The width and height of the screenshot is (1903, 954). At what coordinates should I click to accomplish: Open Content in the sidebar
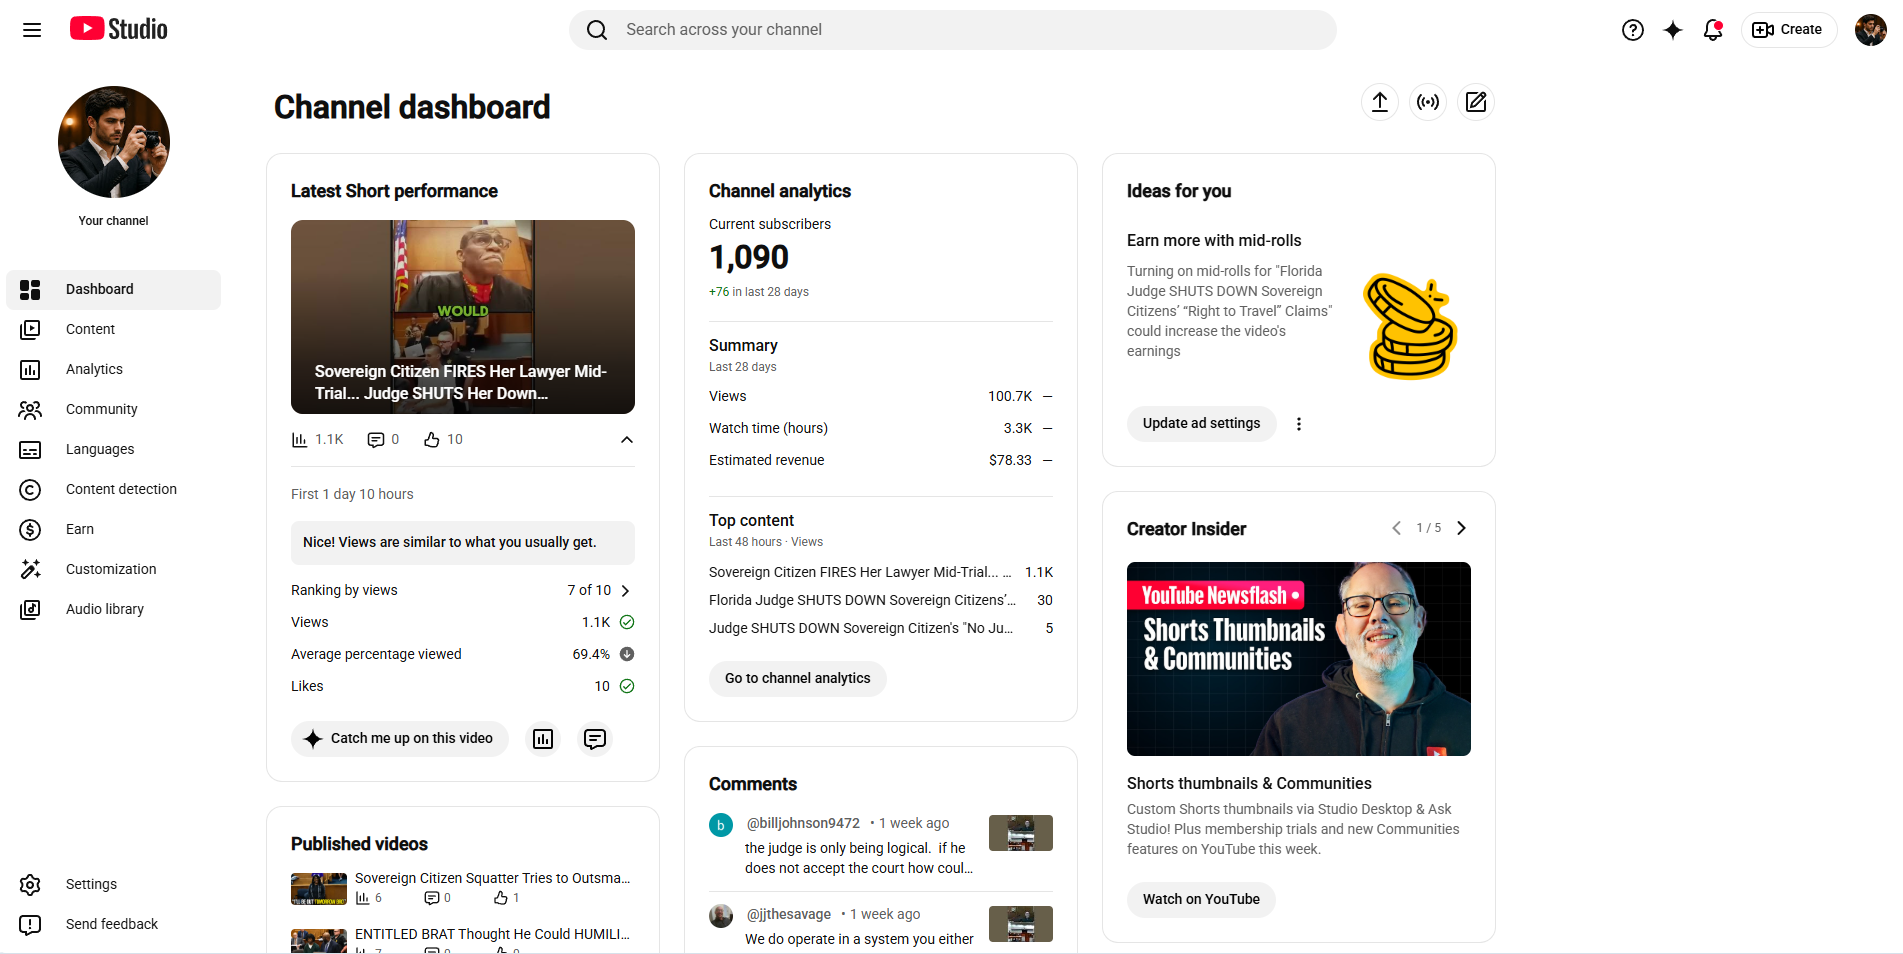pos(114,330)
